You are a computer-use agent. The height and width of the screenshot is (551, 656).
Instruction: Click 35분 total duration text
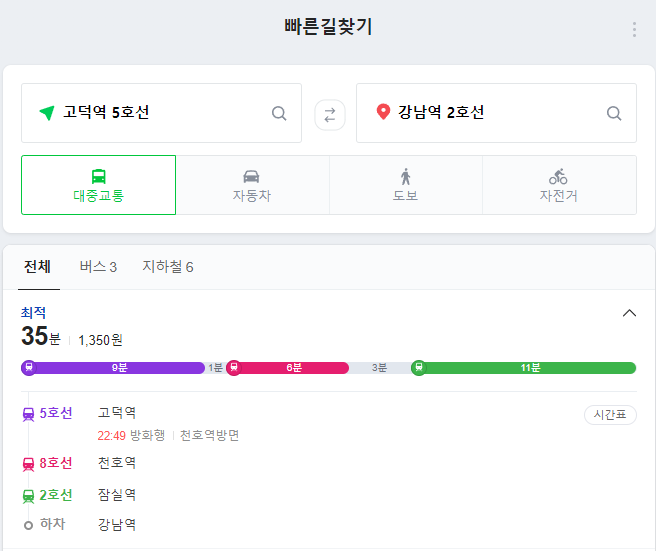[41, 336]
